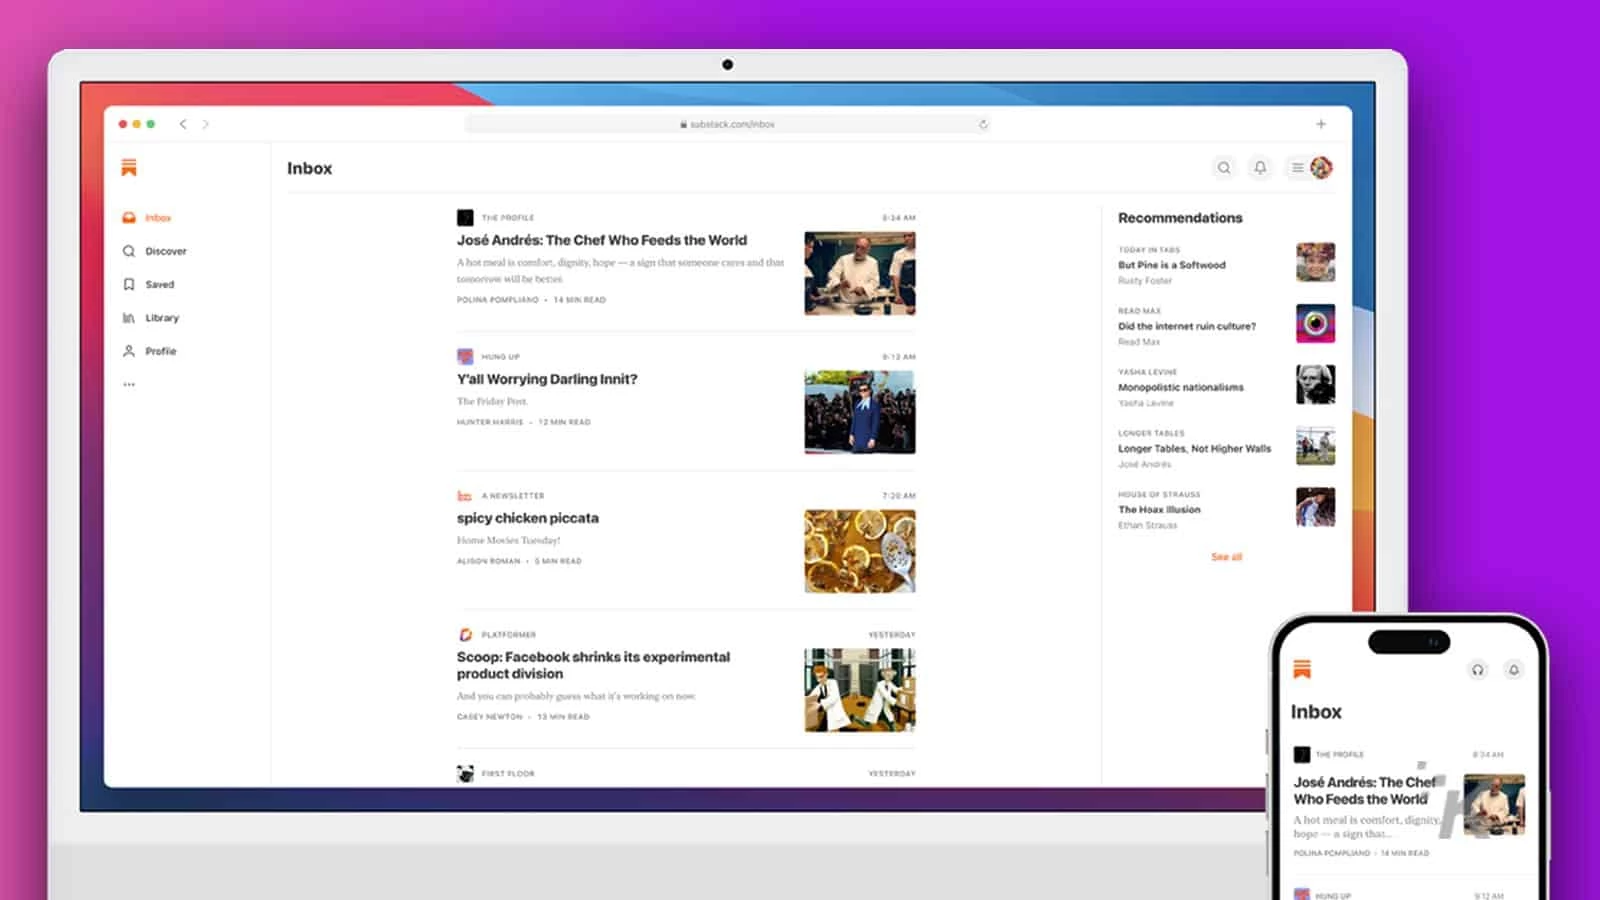Viewport: 1600px width, 900px height.
Task: Click the Platformer publication logo
Action: click(465, 634)
